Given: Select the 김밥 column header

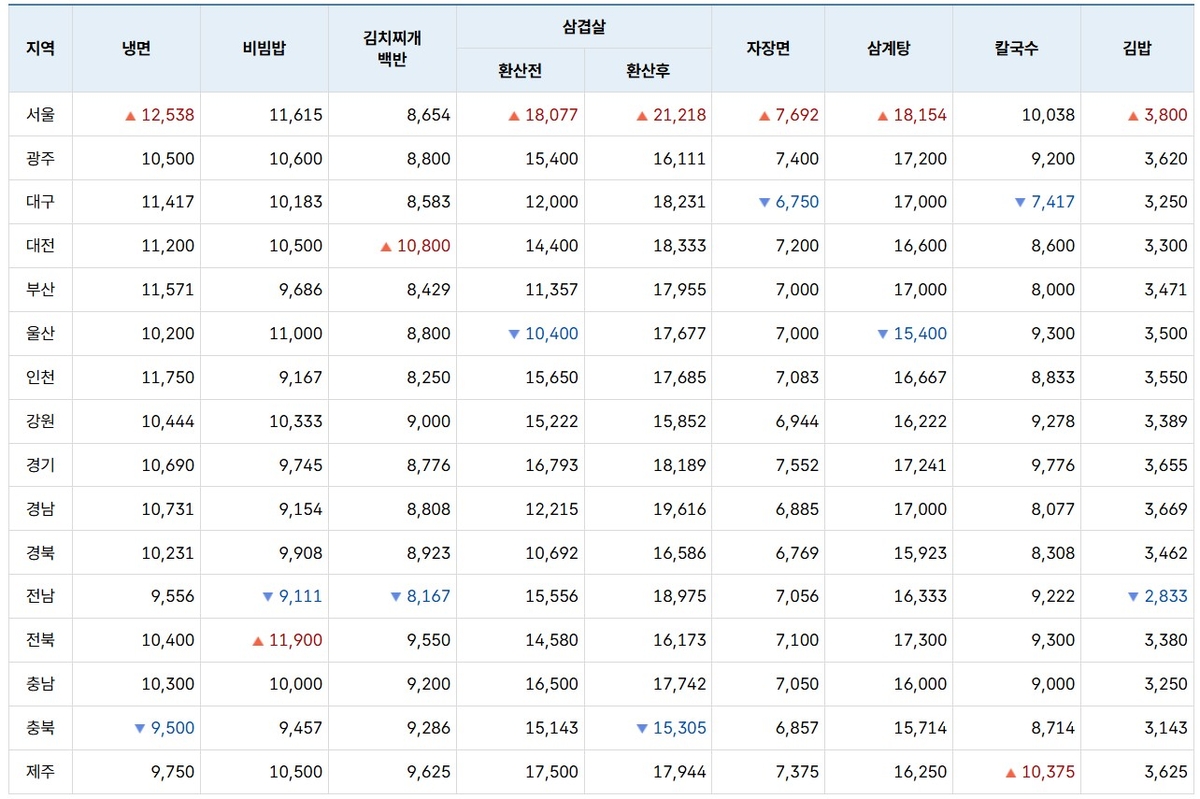Looking at the screenshot, I should [x=1137, y=48].
